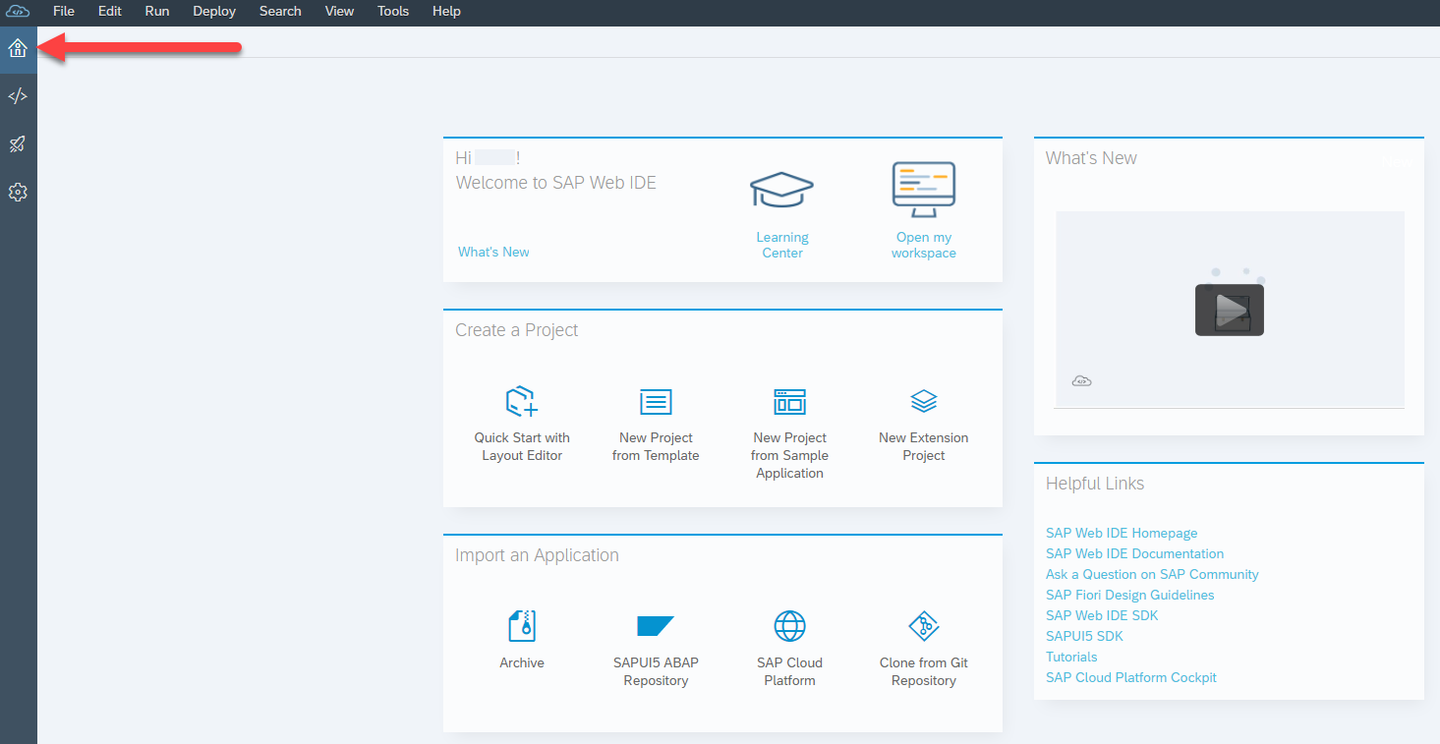Viewport: 1440px width, 744px height.
Task: Open the File menu
Action: (63, 11)
